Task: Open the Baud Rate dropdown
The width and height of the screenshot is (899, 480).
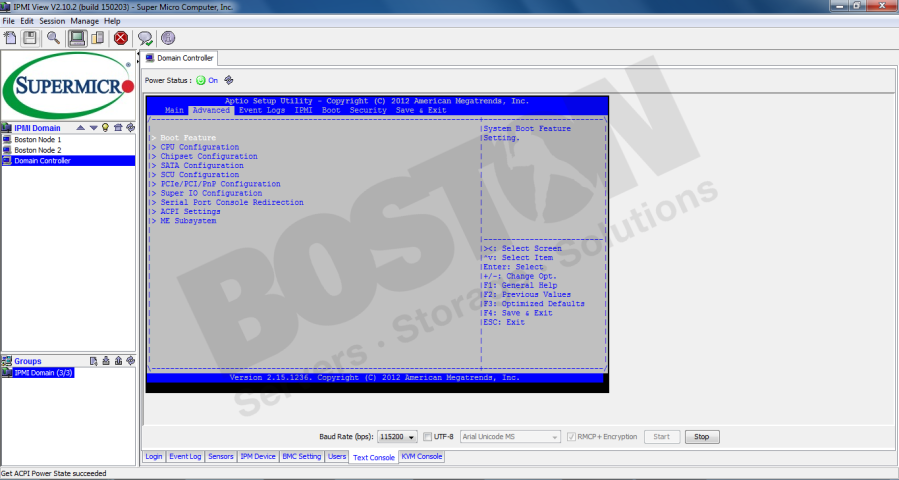Action: [397, 437]
